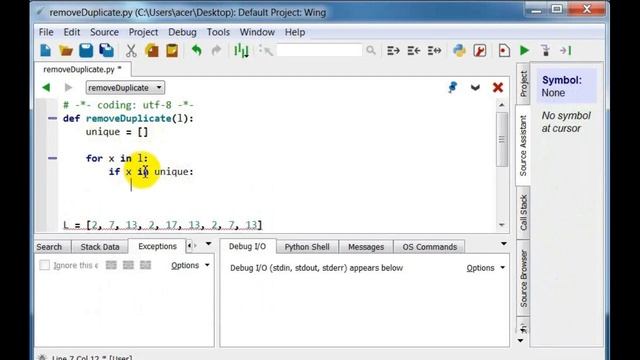640x360 pixels.
Task: Select the removeDuplicate.py editor tab
Action: coord(82,69)
